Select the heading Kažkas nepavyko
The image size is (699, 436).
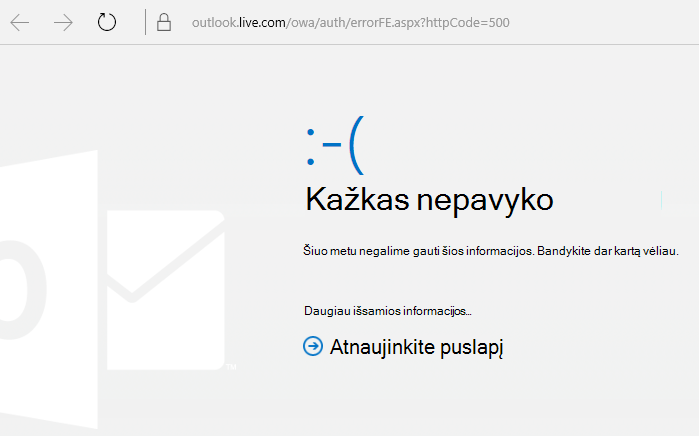coord(429,200)
